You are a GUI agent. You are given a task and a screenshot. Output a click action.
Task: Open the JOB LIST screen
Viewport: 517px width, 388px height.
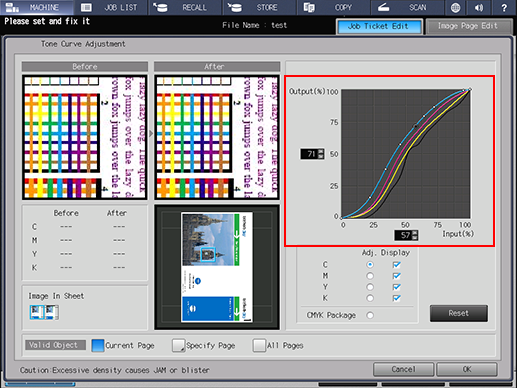point(111,7)
